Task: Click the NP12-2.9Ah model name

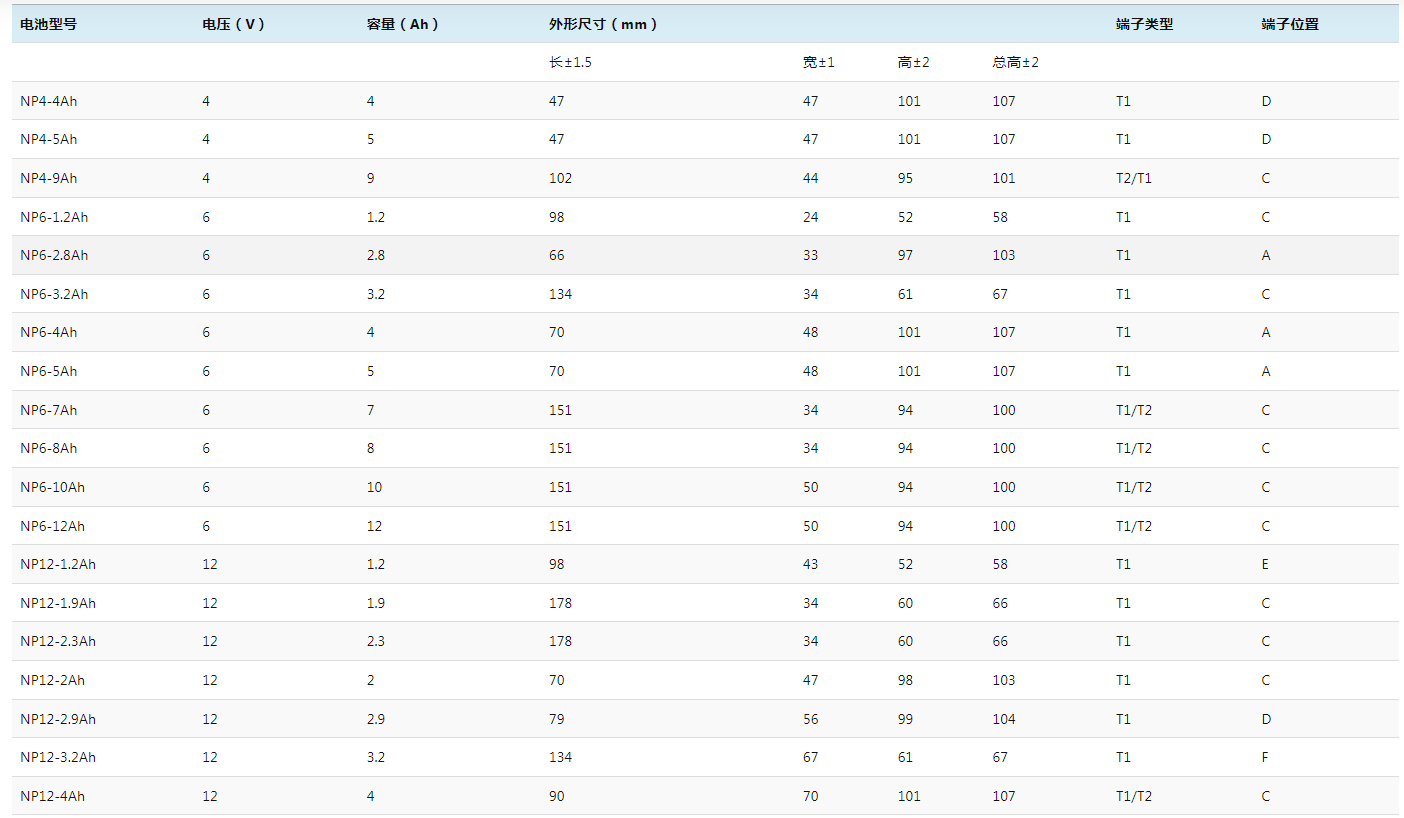Action: point(58,719)
